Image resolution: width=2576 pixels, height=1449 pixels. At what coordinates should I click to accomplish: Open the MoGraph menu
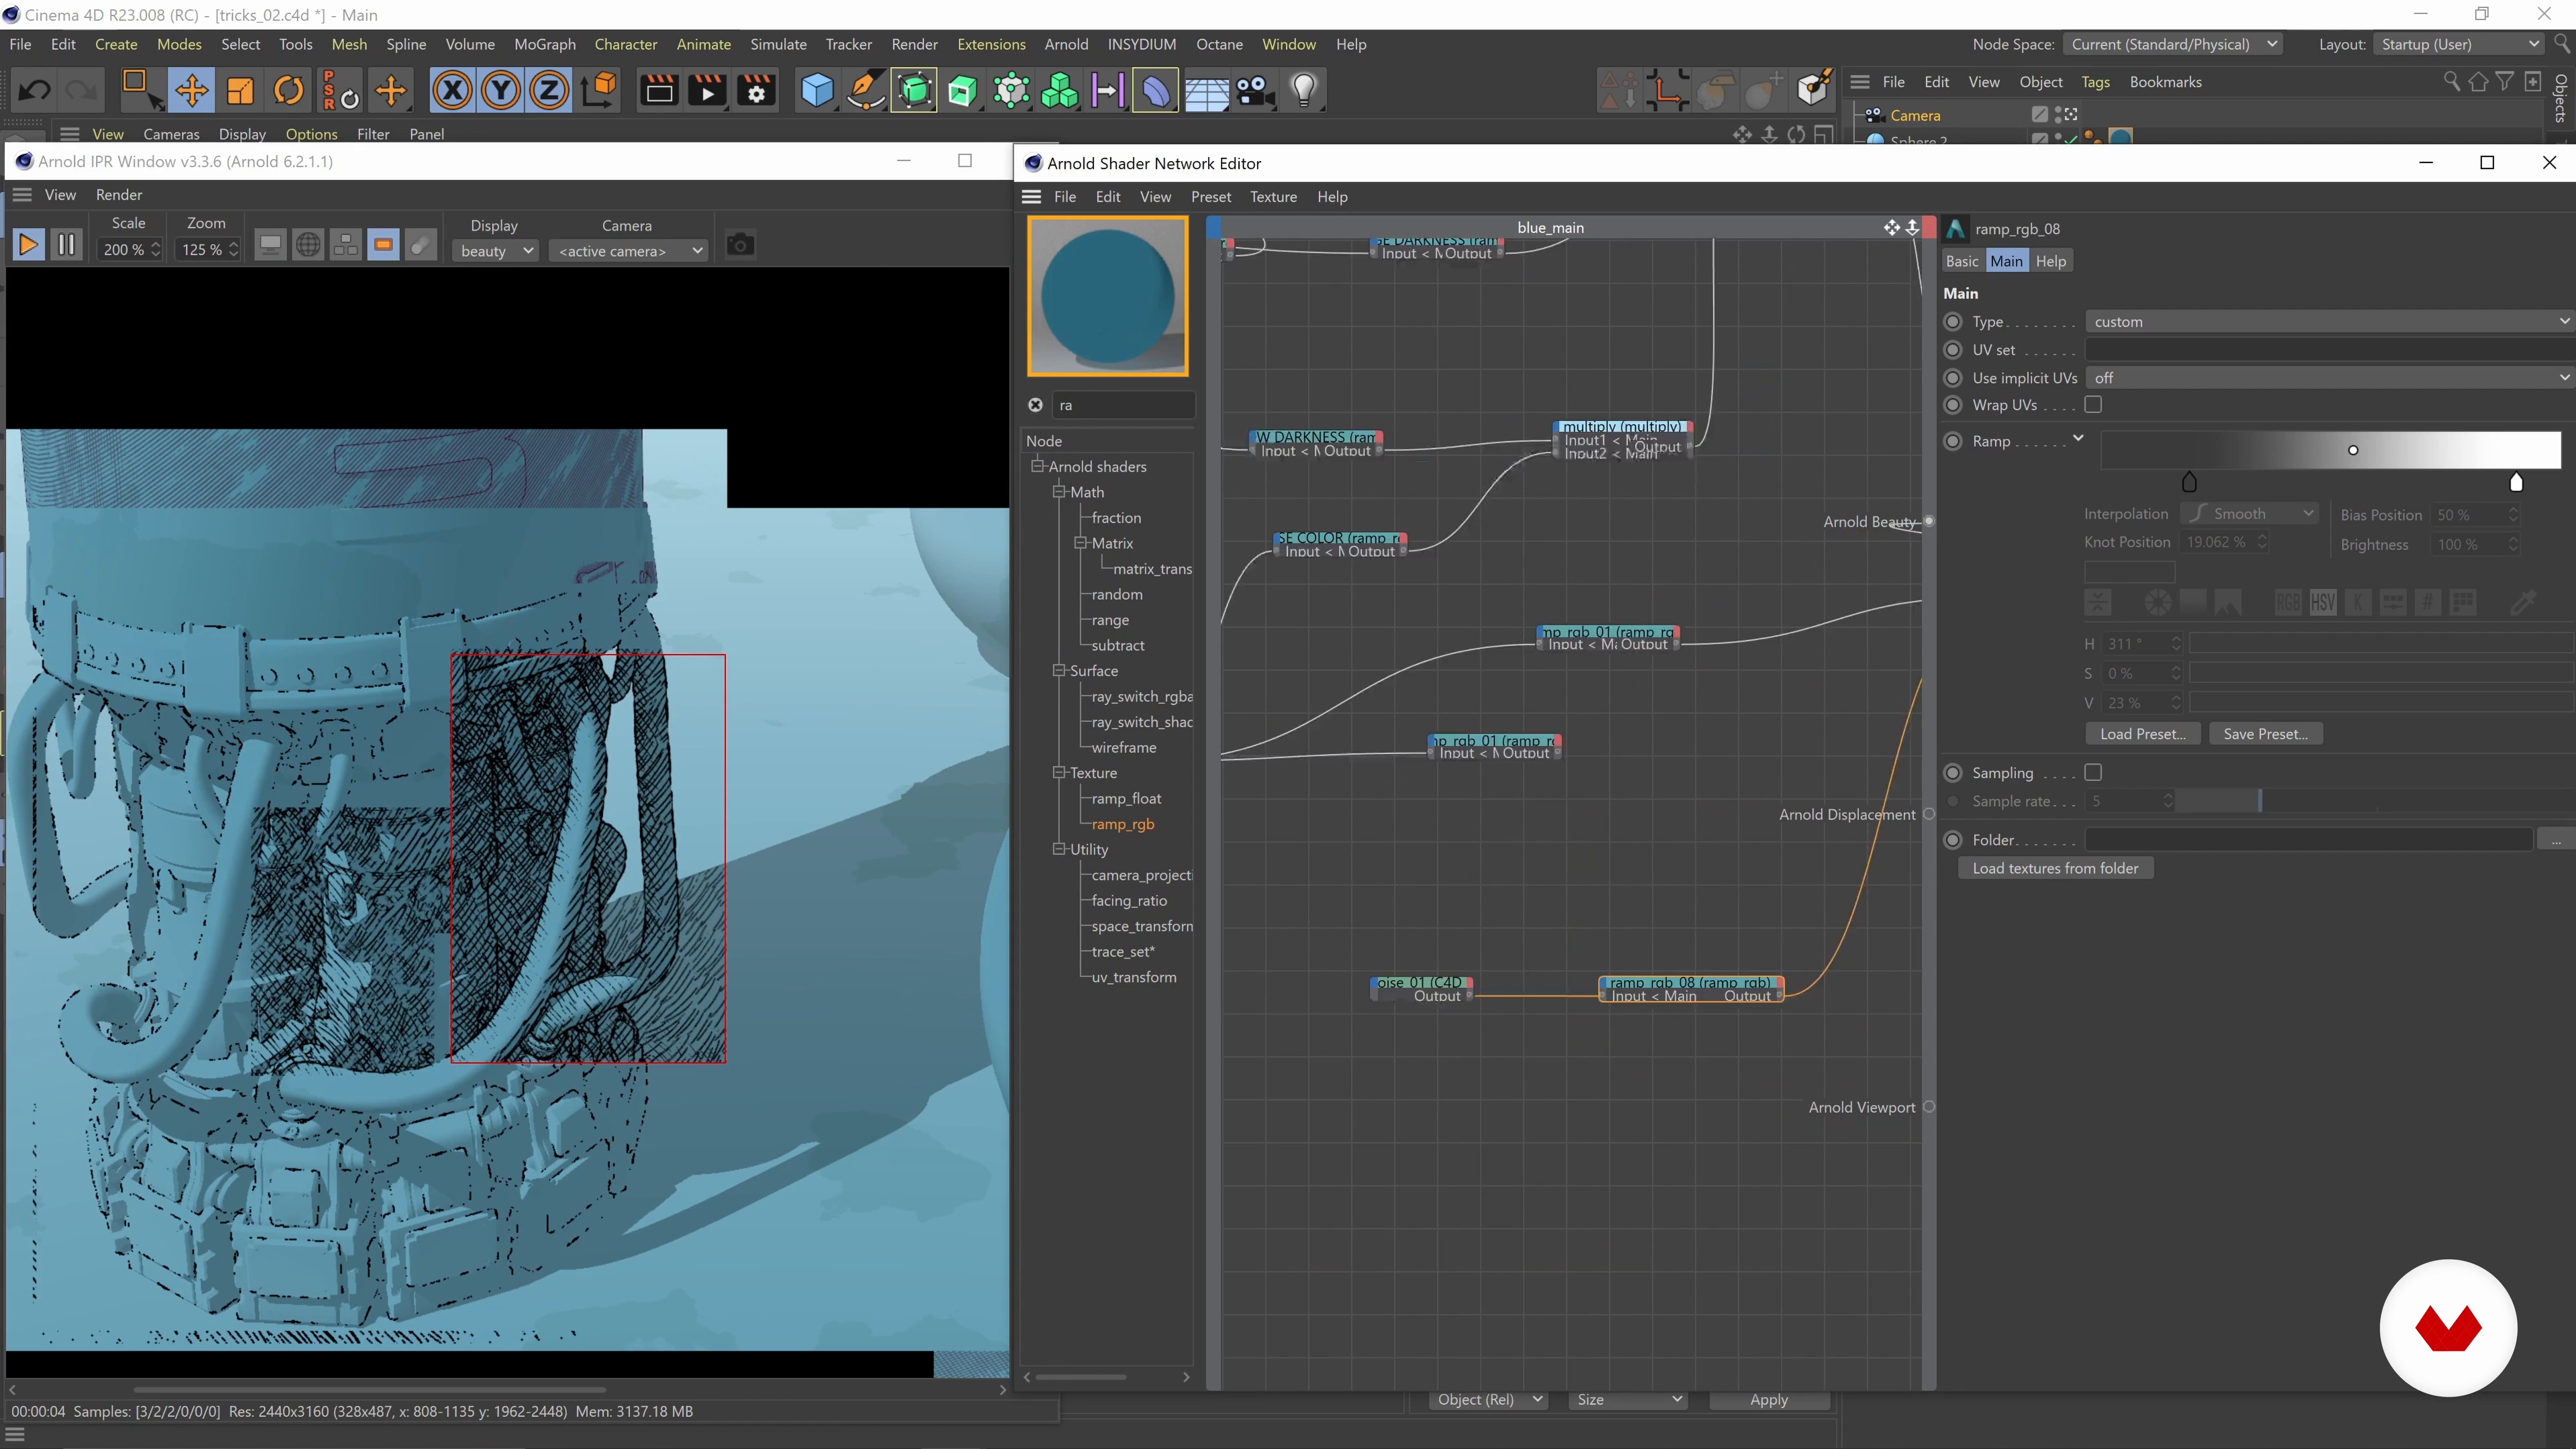coord(545,44)
